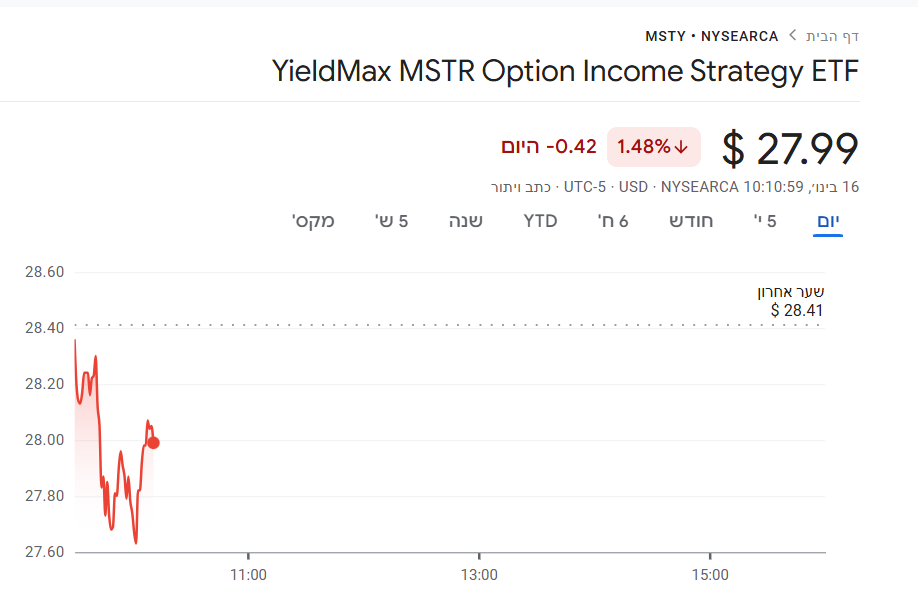The height and width of the screenshot is (595, 918).
Task: Switch to the חודש month tab
Action: [x=691, y=221]
